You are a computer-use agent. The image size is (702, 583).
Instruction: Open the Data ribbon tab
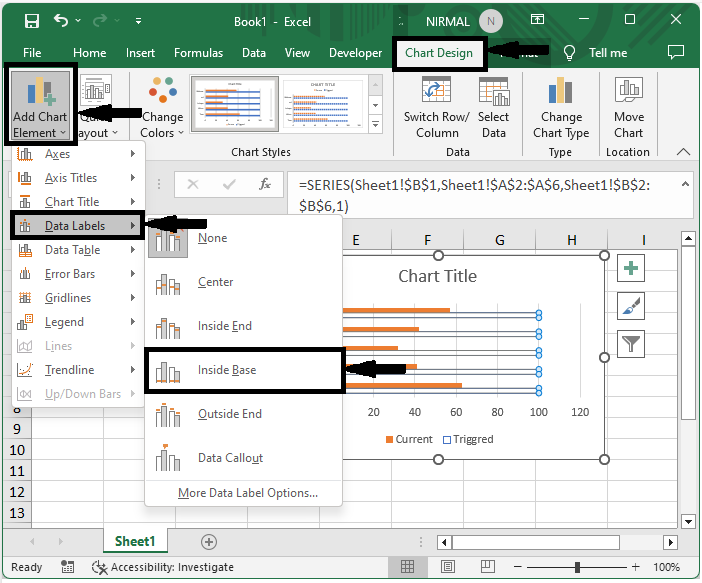254,53
